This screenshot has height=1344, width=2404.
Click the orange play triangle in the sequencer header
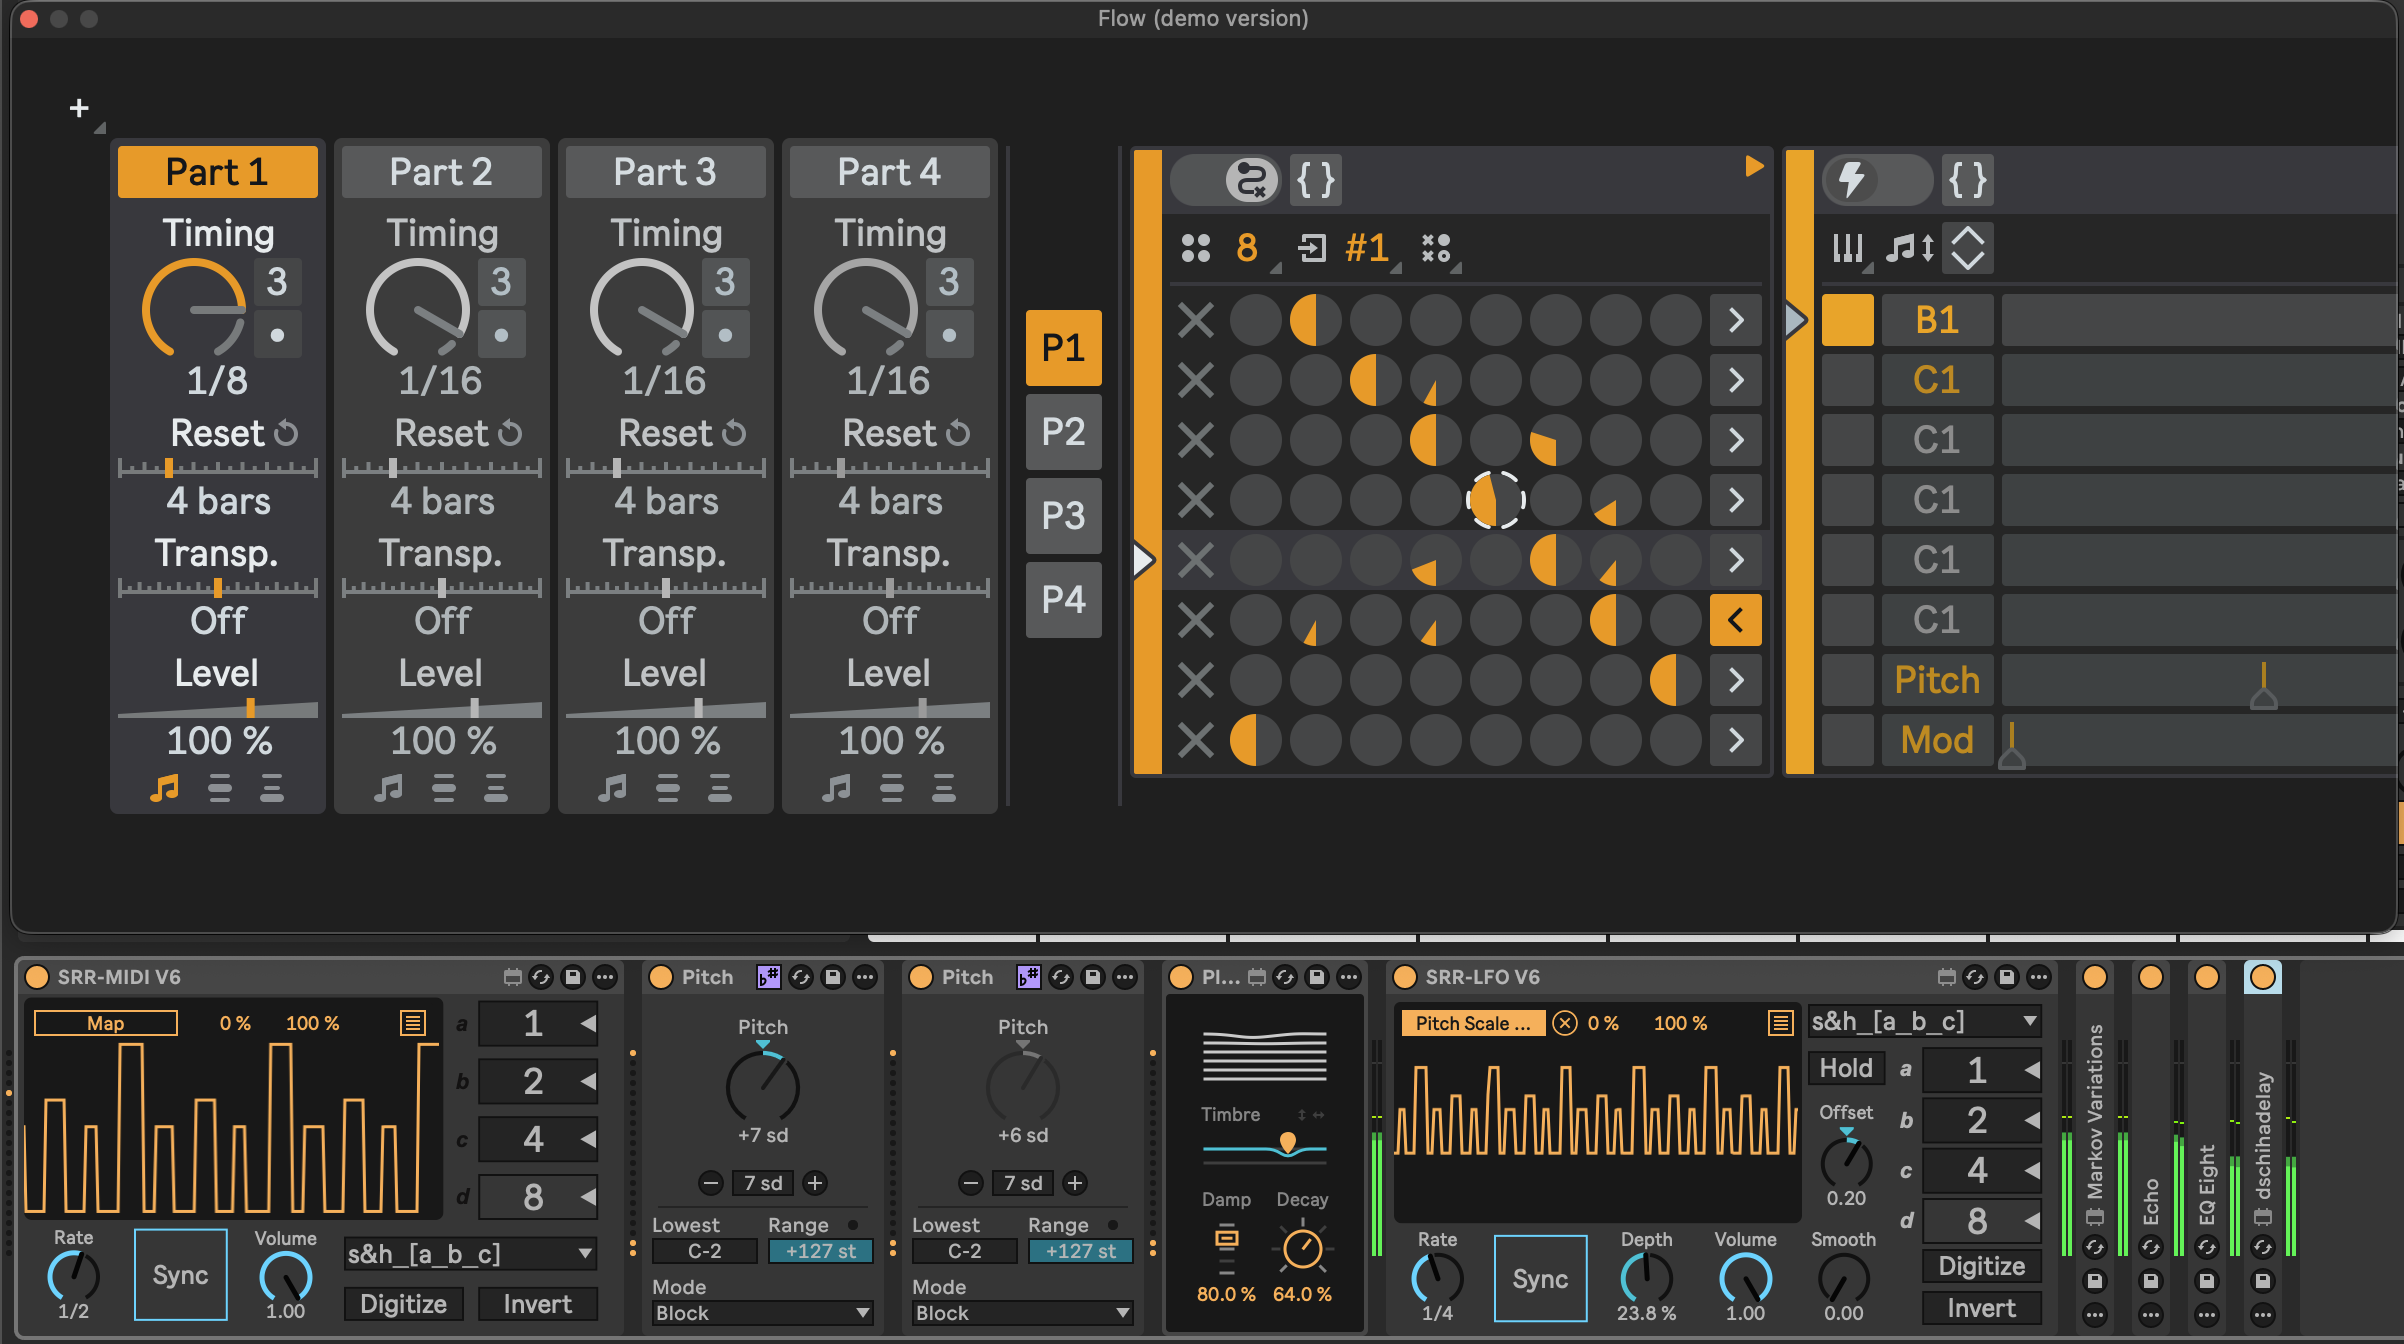tap(1754, 166)
